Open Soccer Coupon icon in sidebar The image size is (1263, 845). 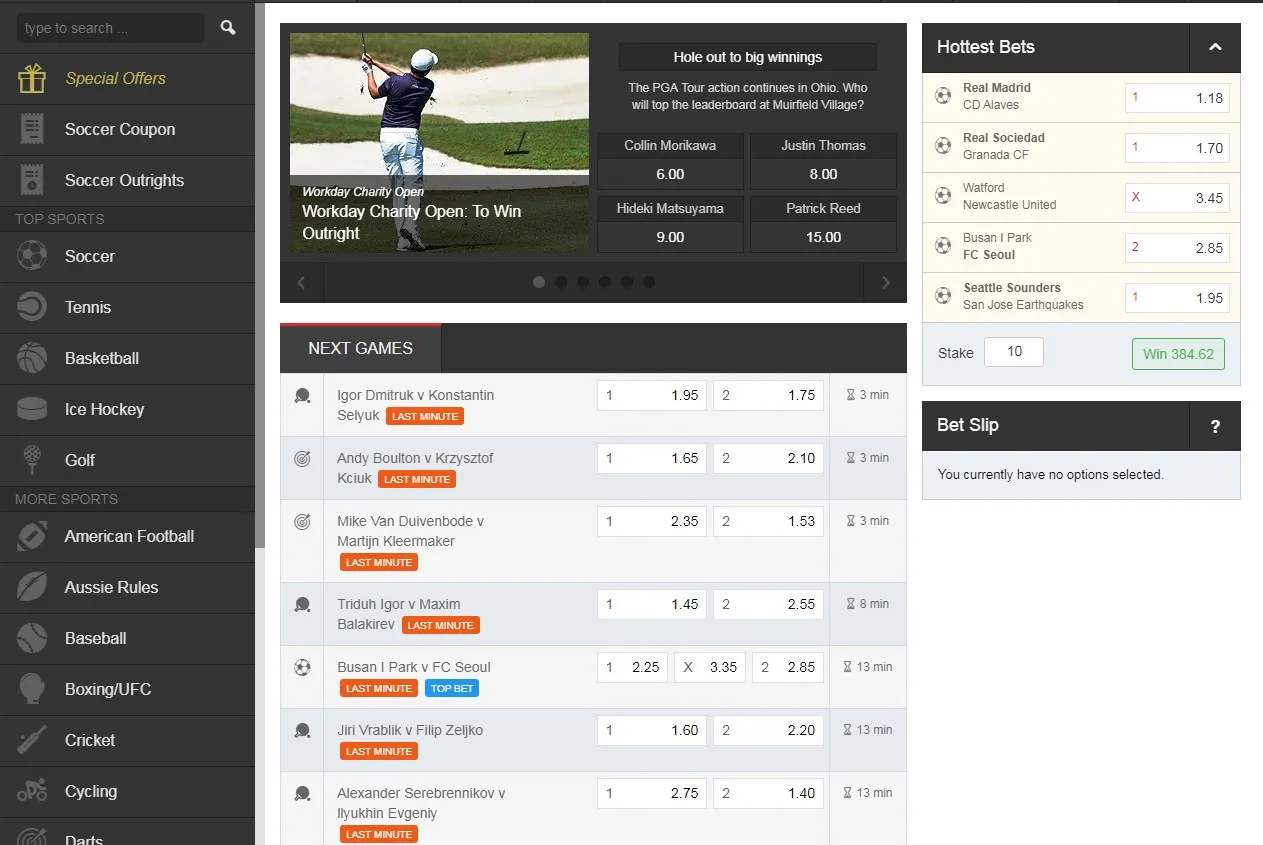pos(33,129)
